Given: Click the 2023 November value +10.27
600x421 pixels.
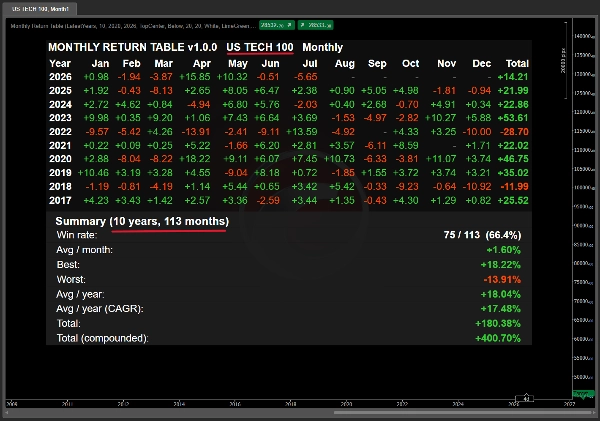Looking at the screenshot, I should [x=441, y=118].
